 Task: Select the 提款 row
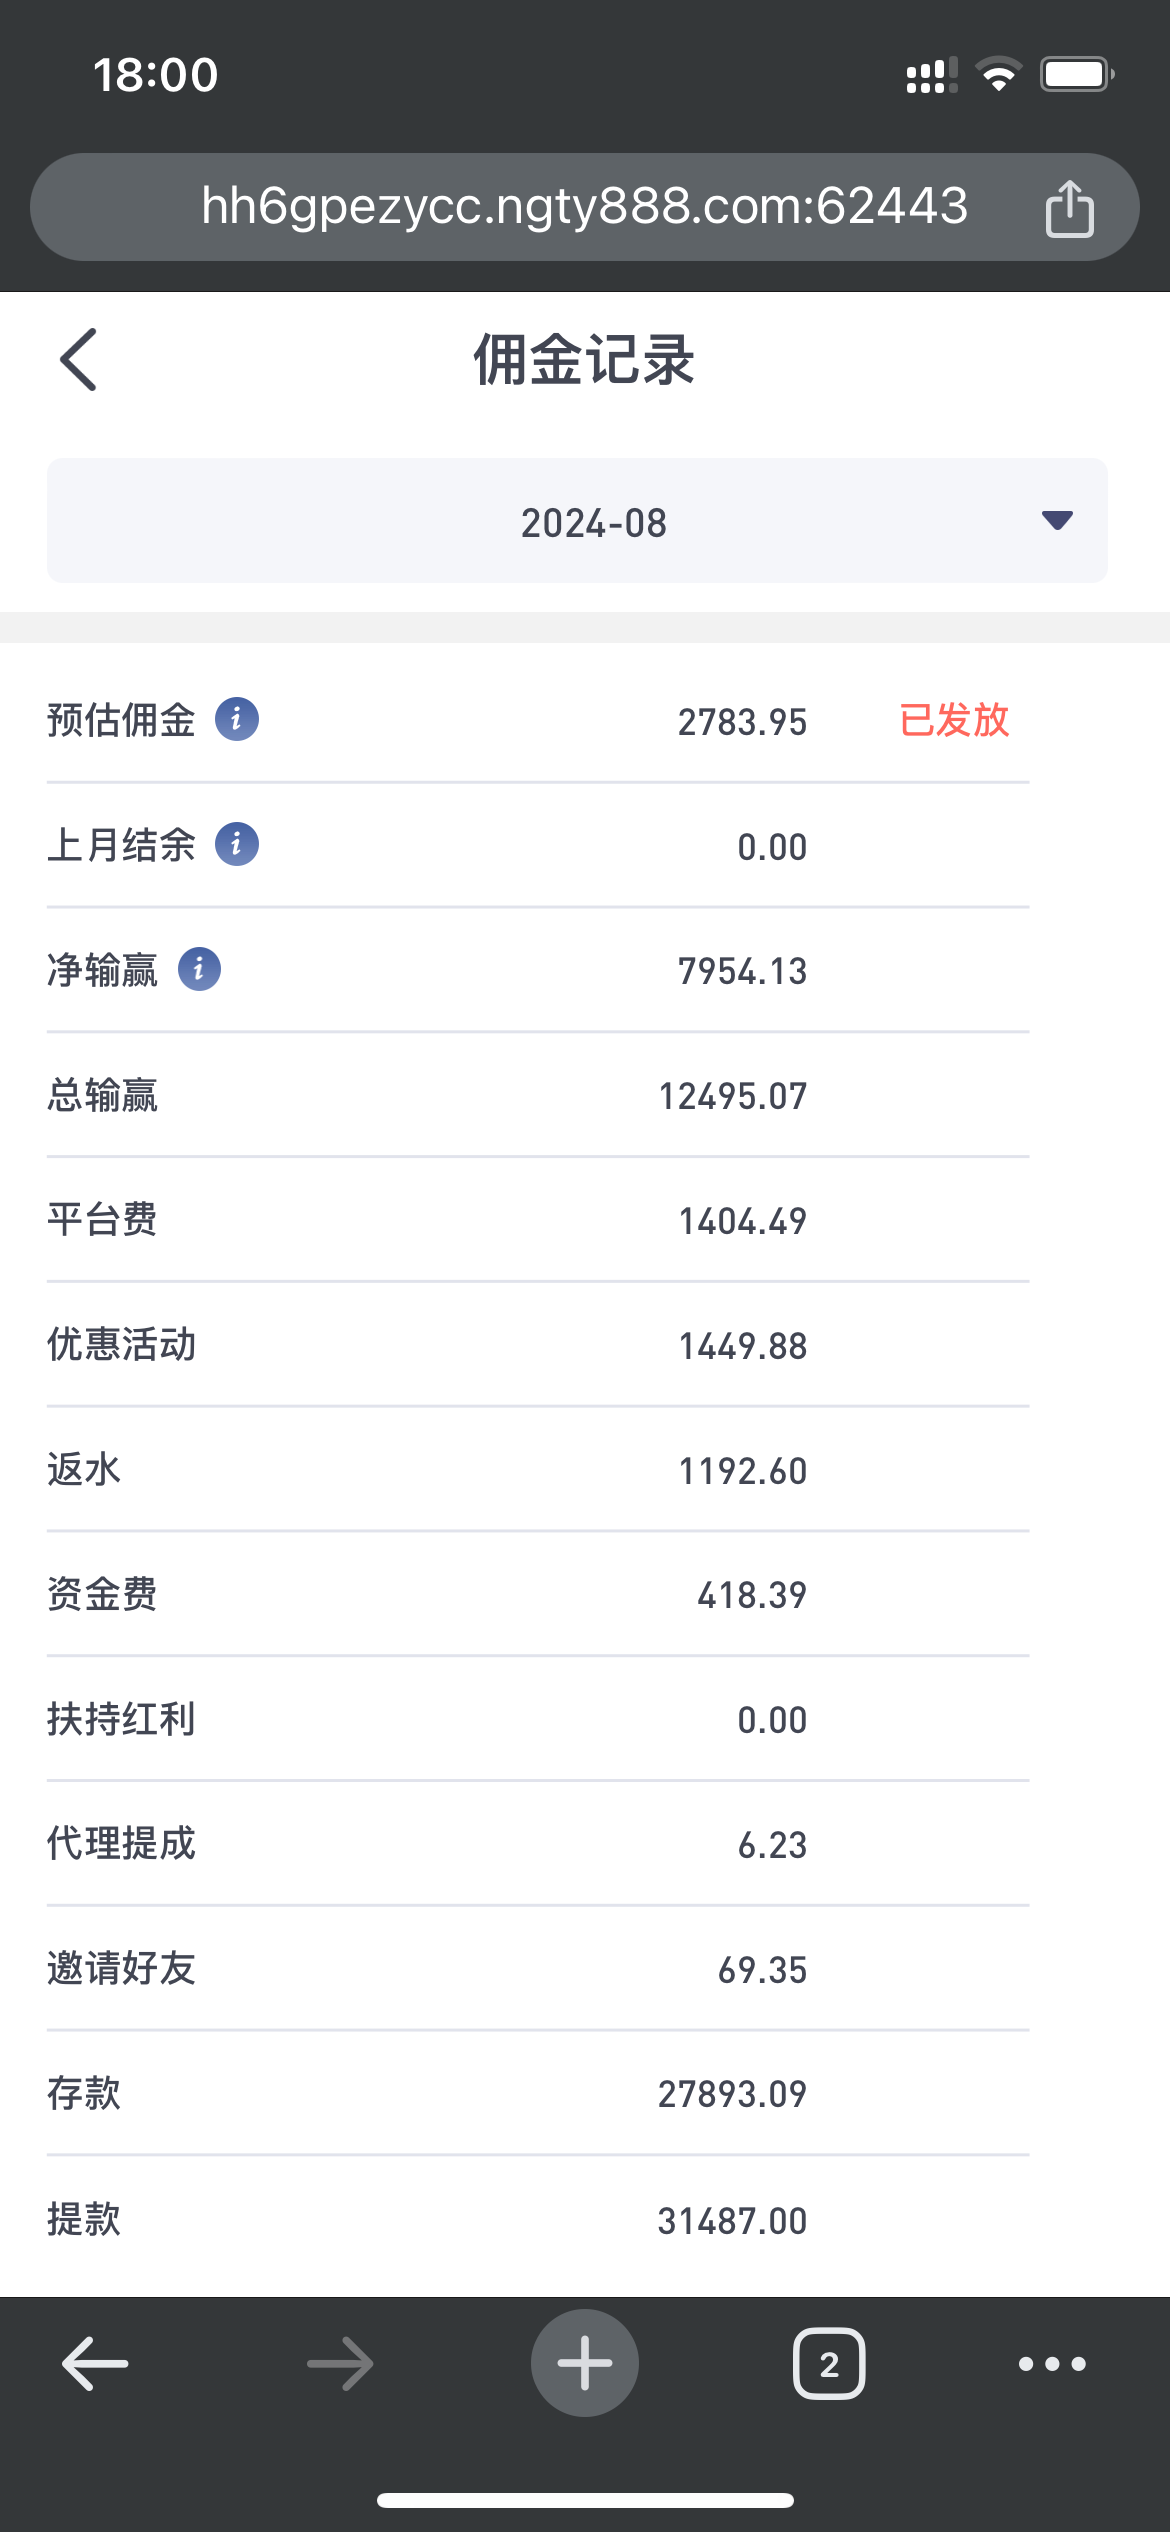[x=537, y=2220]
